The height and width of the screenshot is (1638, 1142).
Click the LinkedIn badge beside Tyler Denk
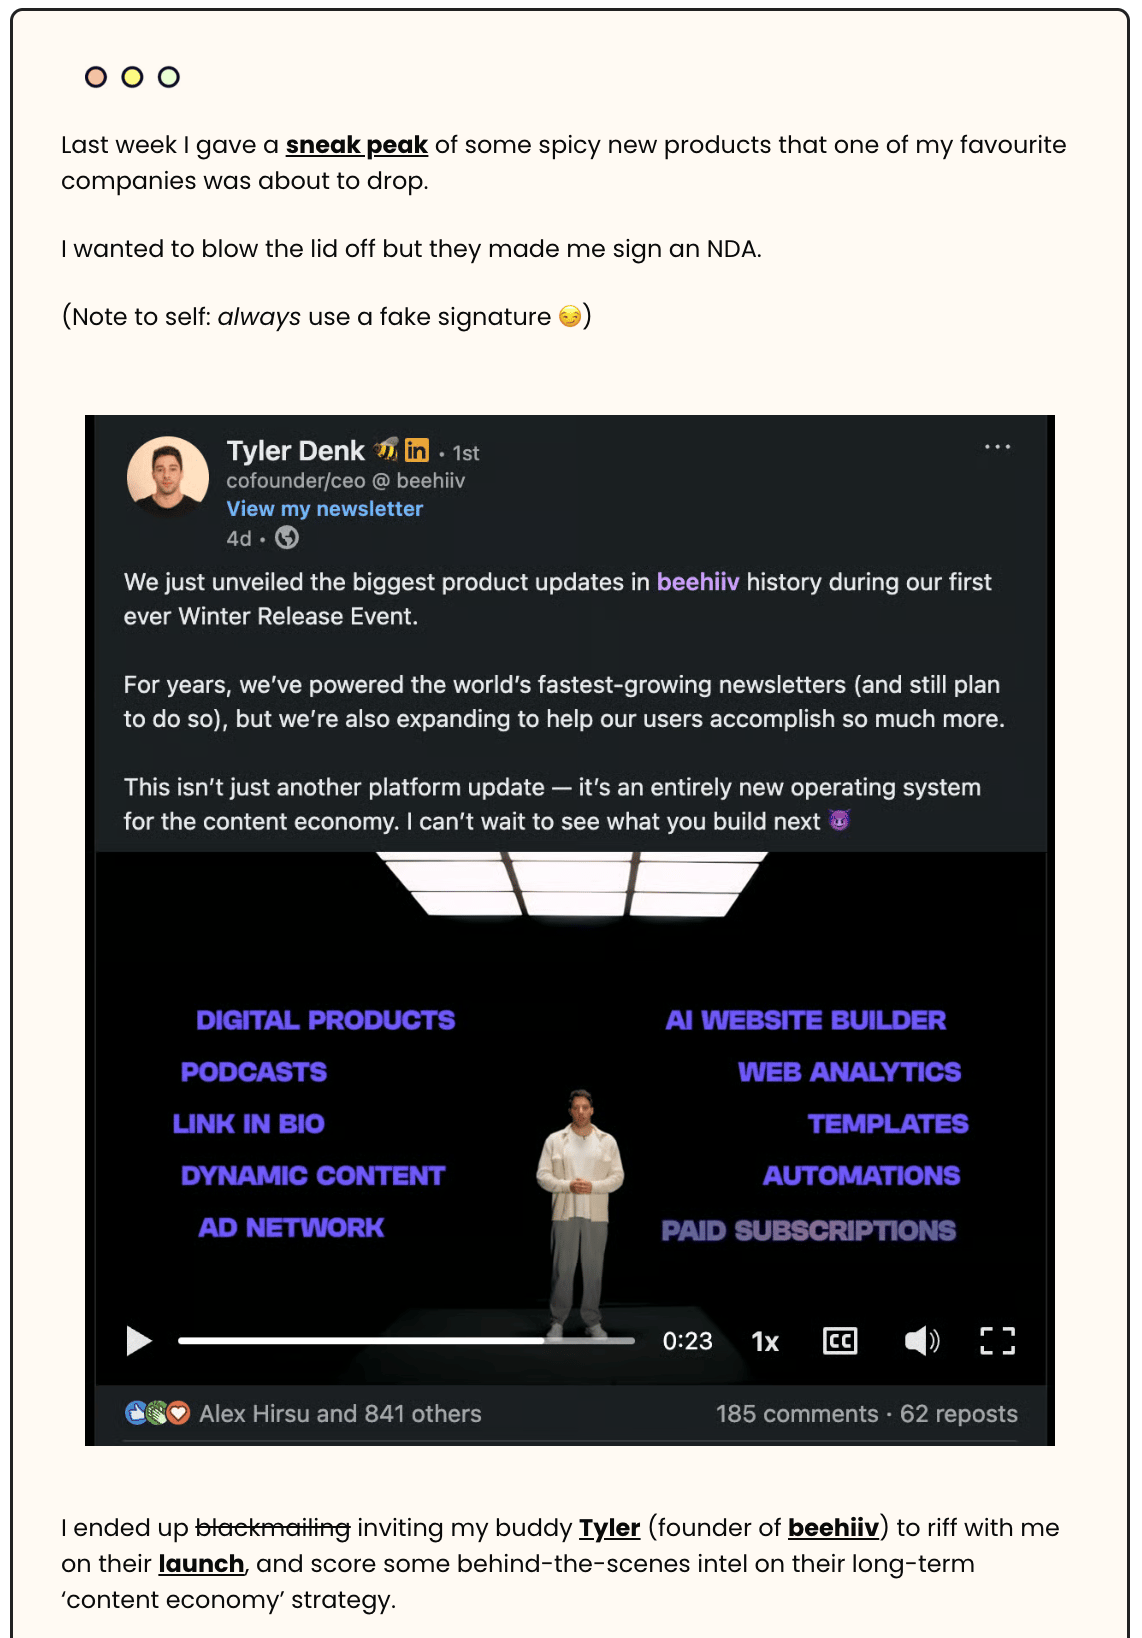point(417,450)
